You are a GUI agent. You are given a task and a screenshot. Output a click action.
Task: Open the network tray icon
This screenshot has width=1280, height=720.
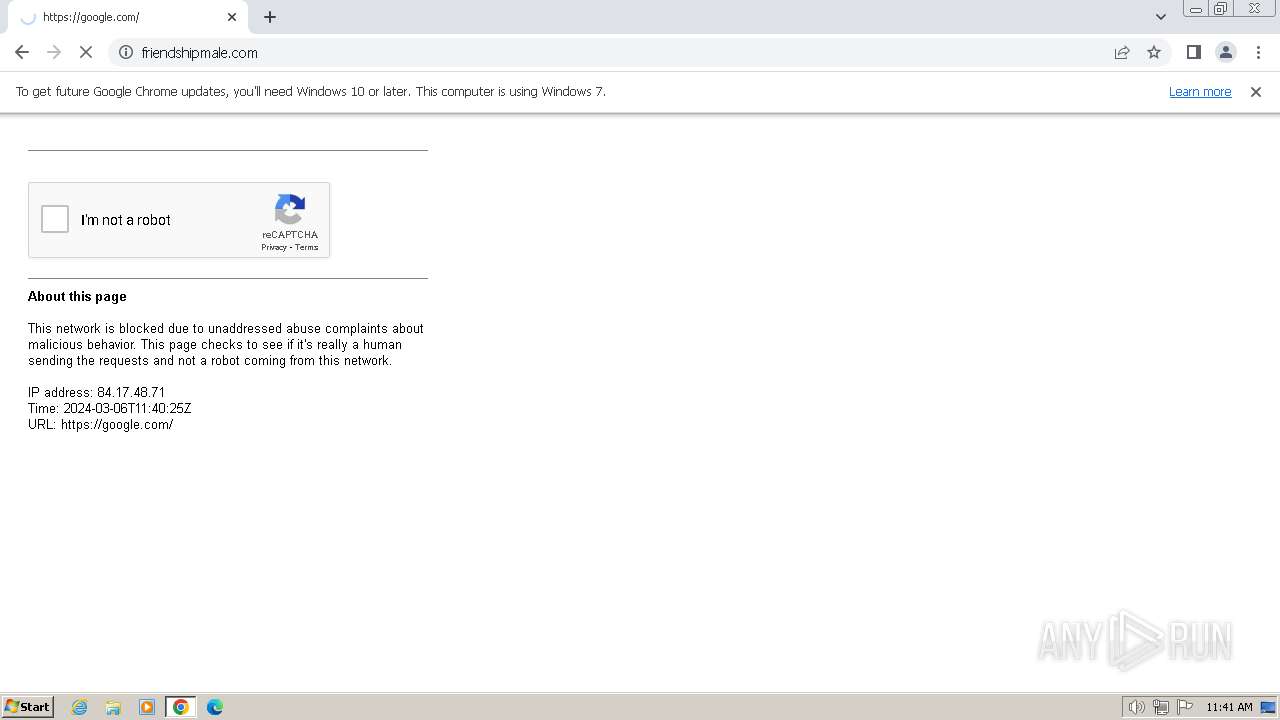(1161, 707)
